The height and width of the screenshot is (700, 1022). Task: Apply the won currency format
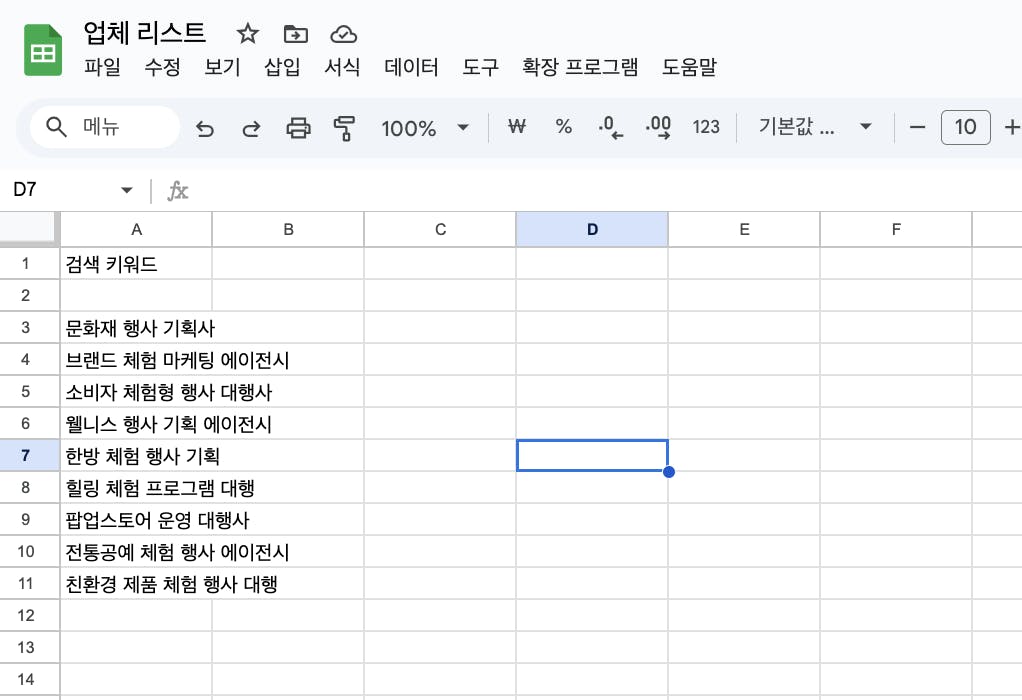pyautogui.click(x=517, y=127)
